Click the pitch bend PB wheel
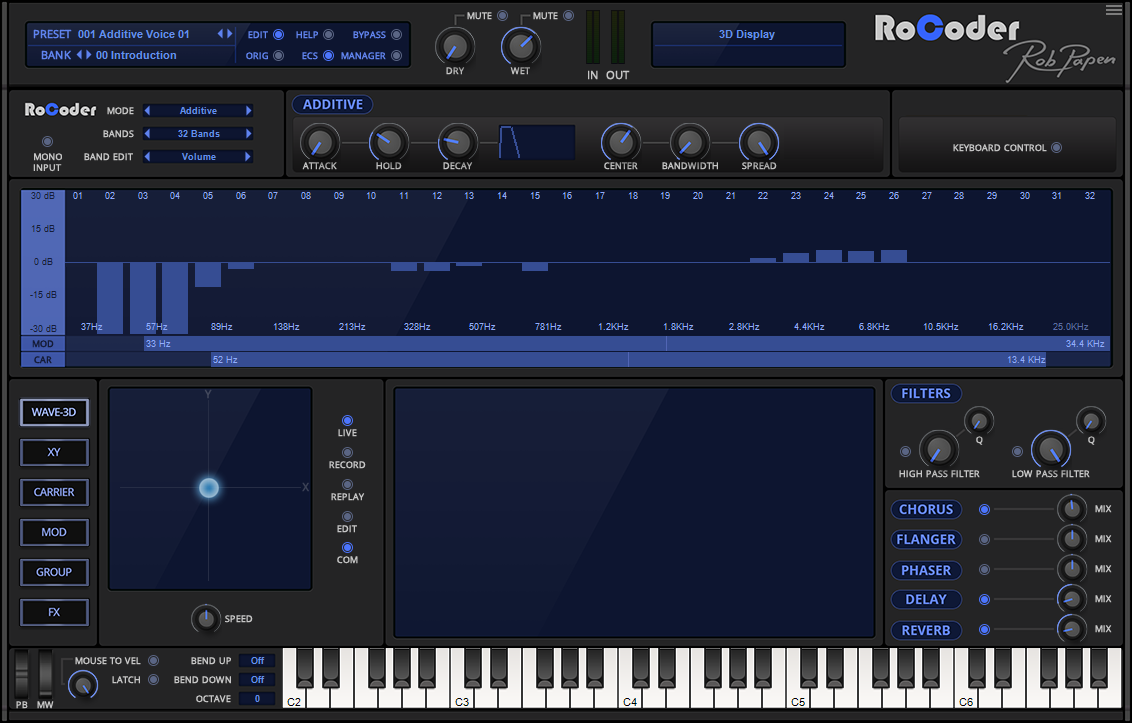Screen dimensions: 1132x723 (x=22, y=673)
